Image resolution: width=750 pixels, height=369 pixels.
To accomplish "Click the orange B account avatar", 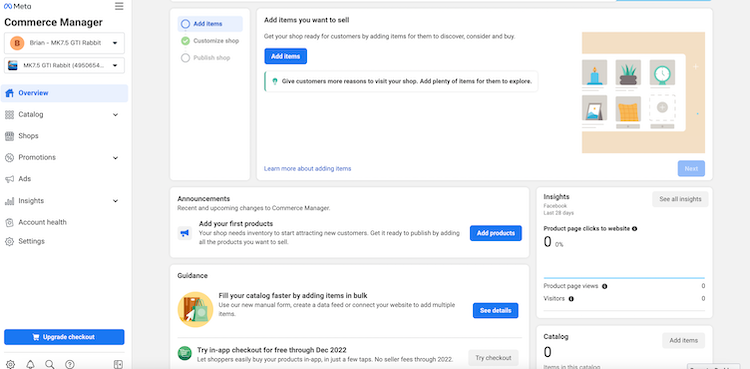I will point(17,43).
